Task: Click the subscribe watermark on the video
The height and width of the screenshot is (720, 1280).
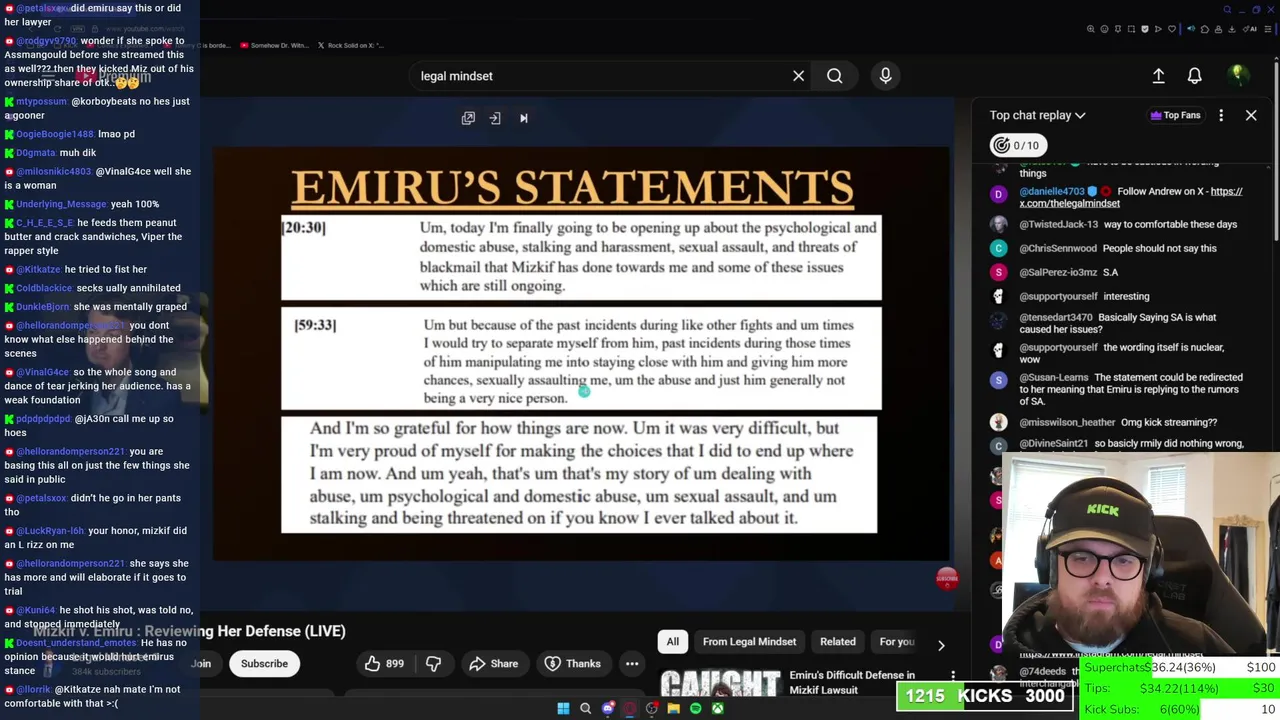Action: point(947,578)
